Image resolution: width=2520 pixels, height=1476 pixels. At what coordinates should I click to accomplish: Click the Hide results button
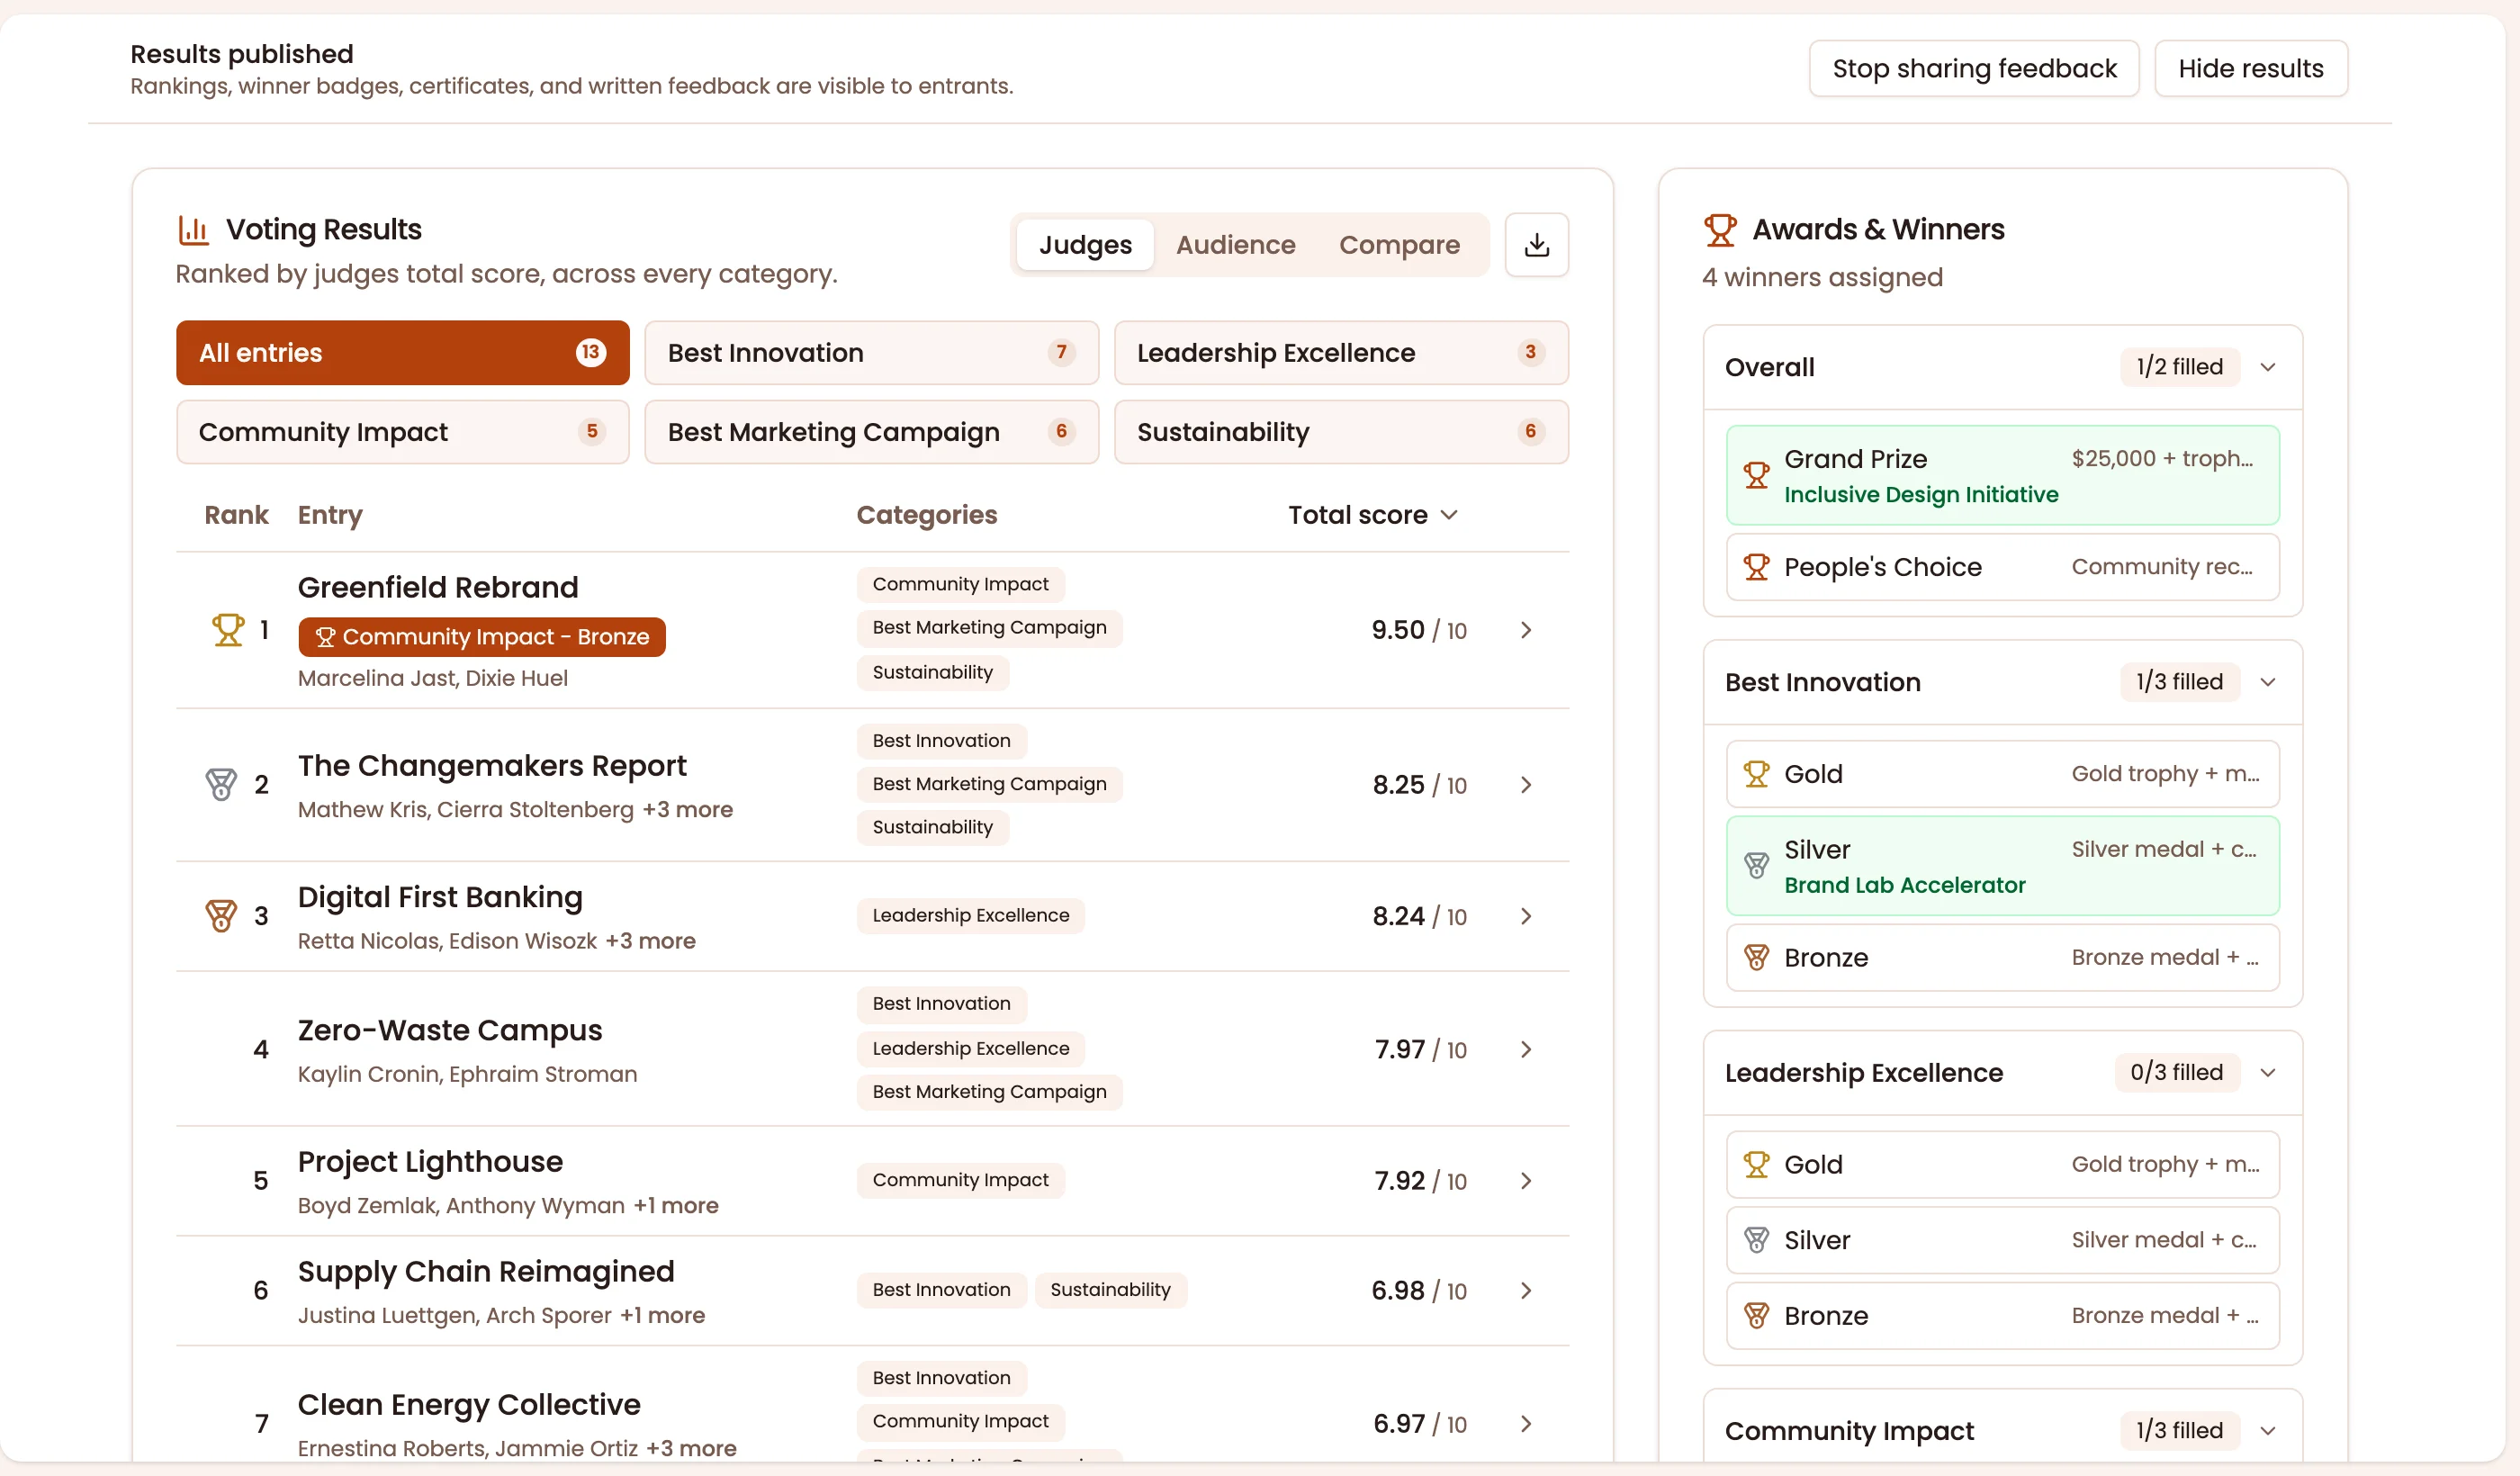[x=2250, y=69]
